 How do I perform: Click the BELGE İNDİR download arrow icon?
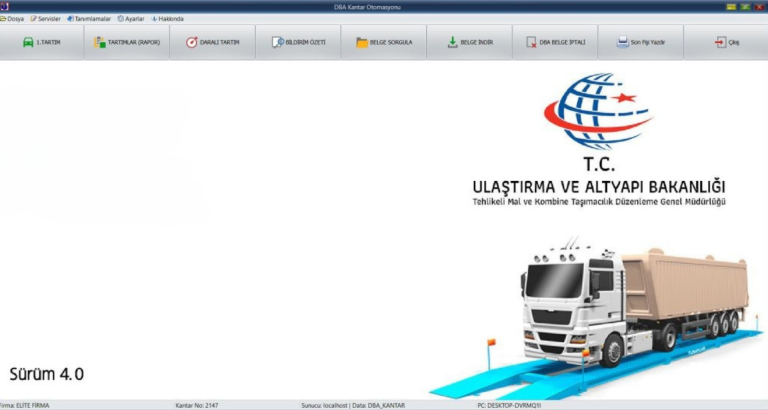453,43
